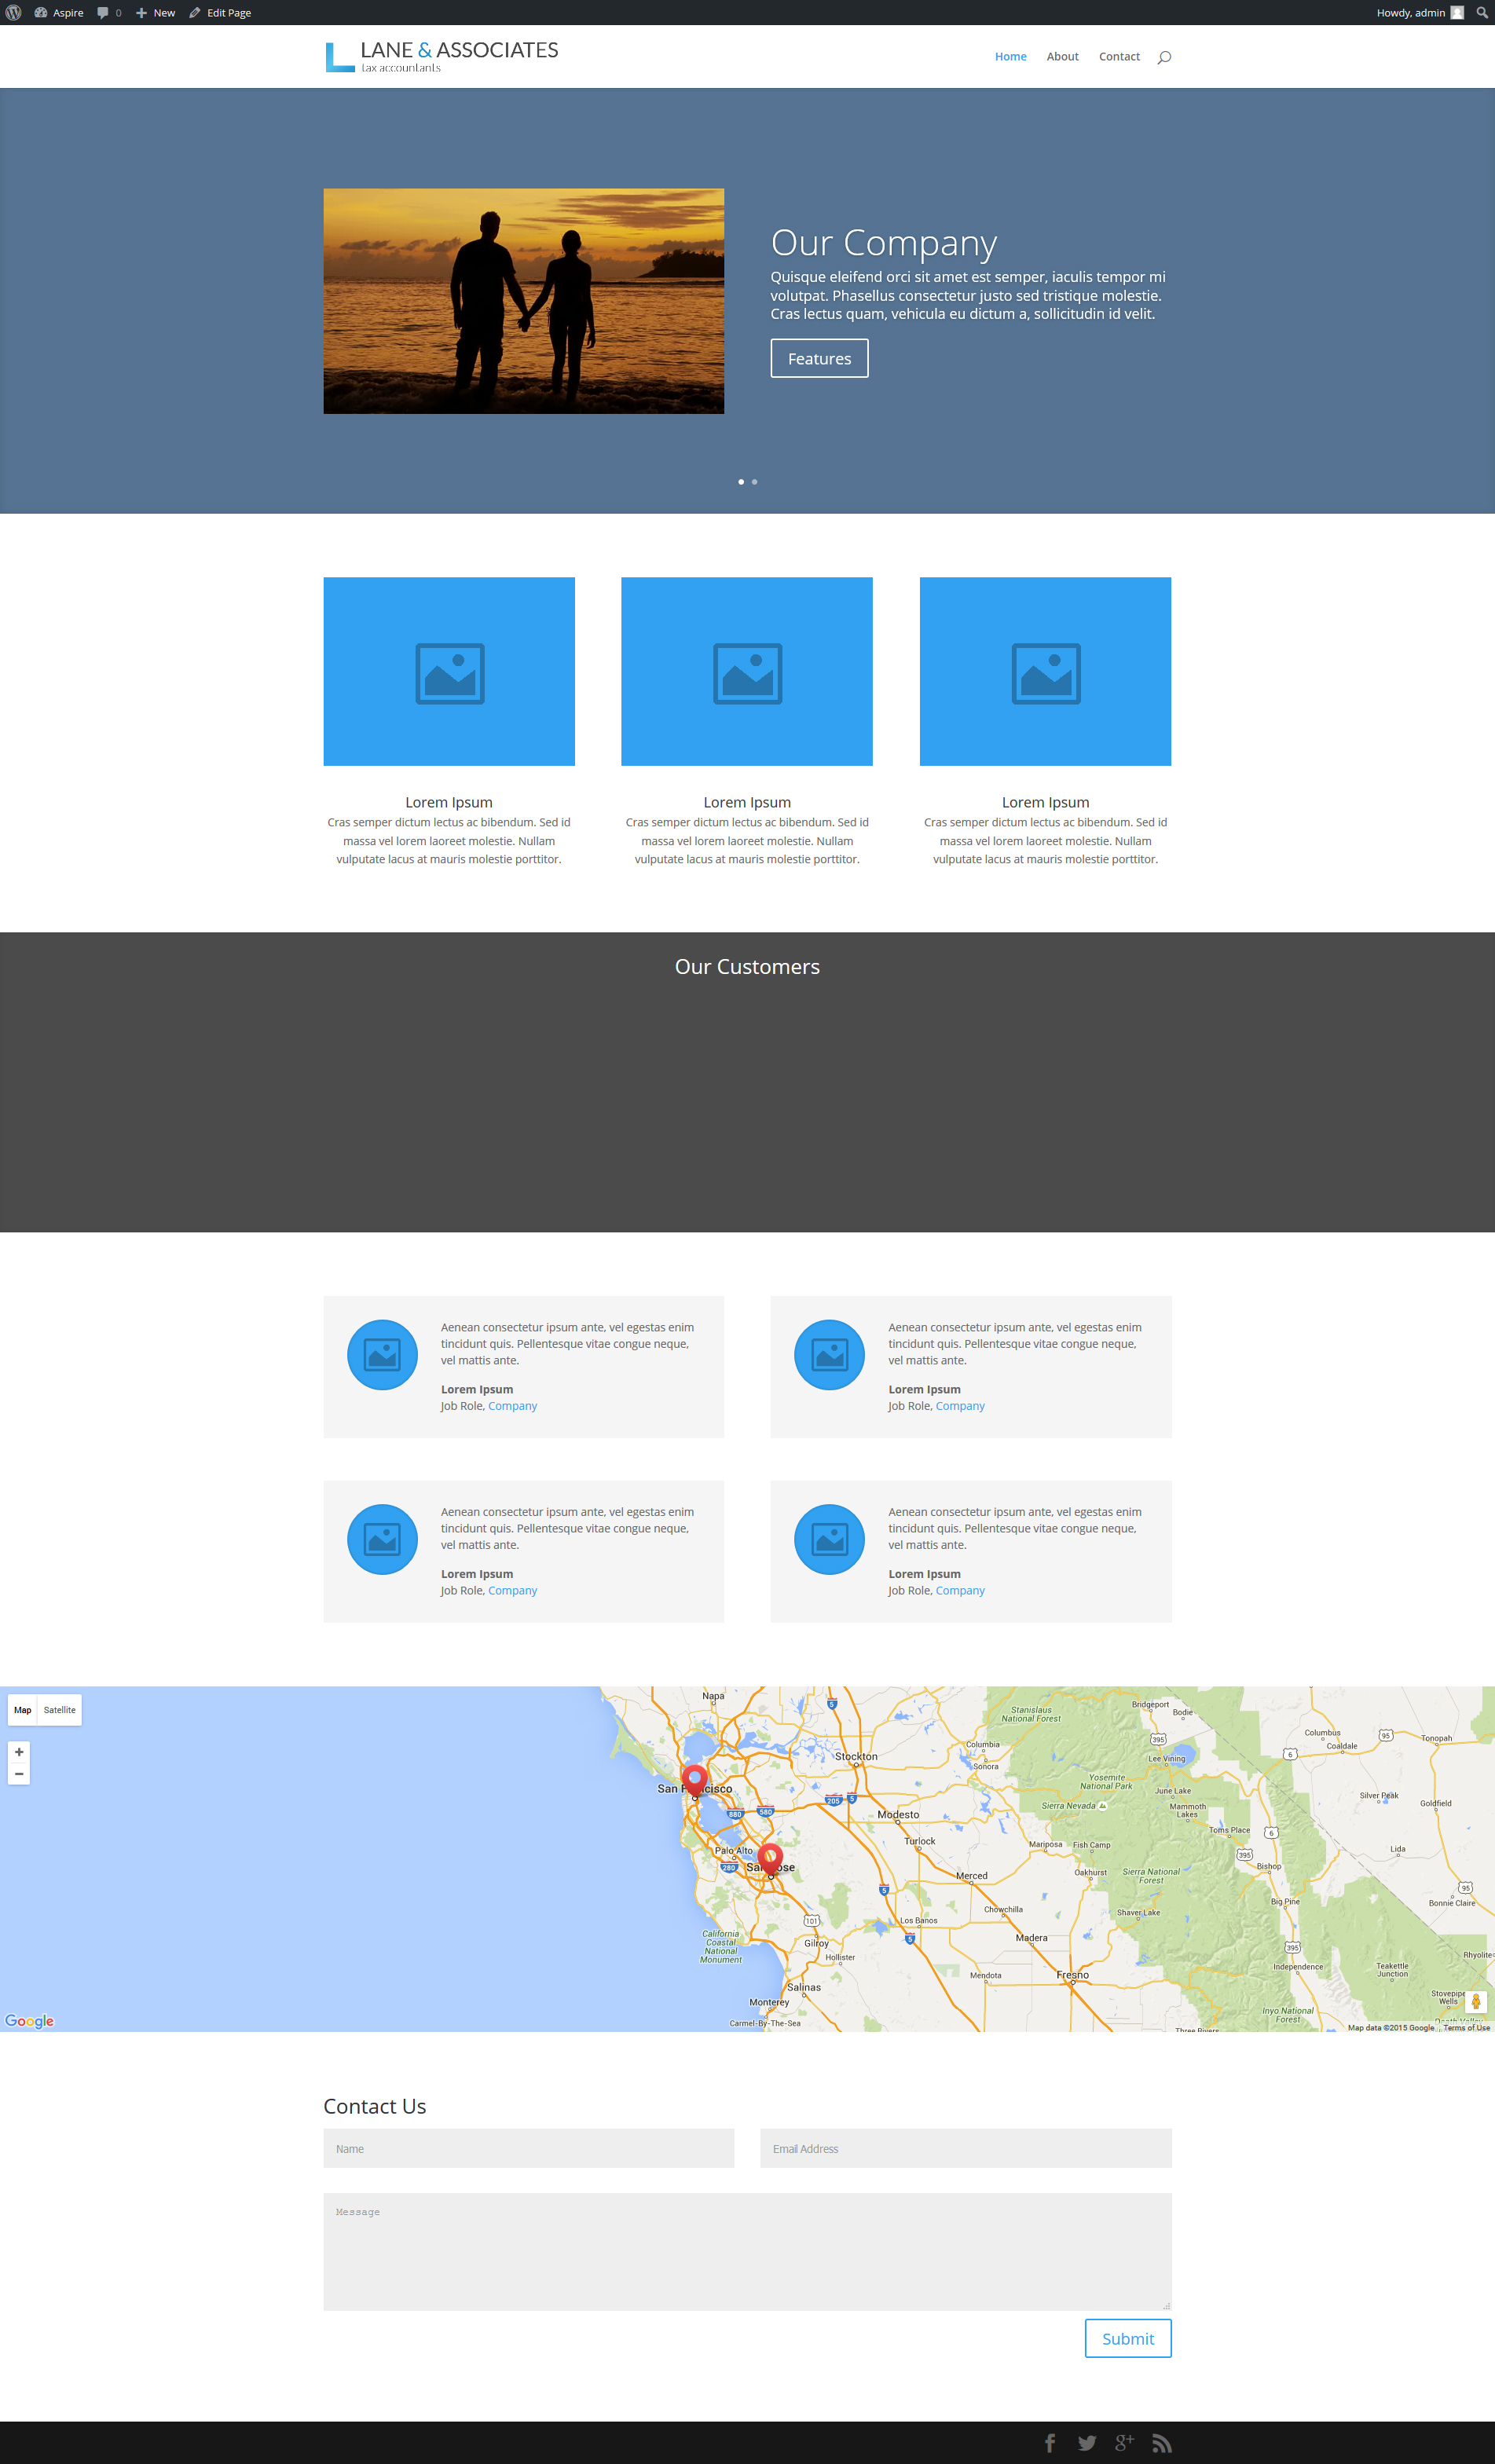Switch map to Map view

[22, 1710]
